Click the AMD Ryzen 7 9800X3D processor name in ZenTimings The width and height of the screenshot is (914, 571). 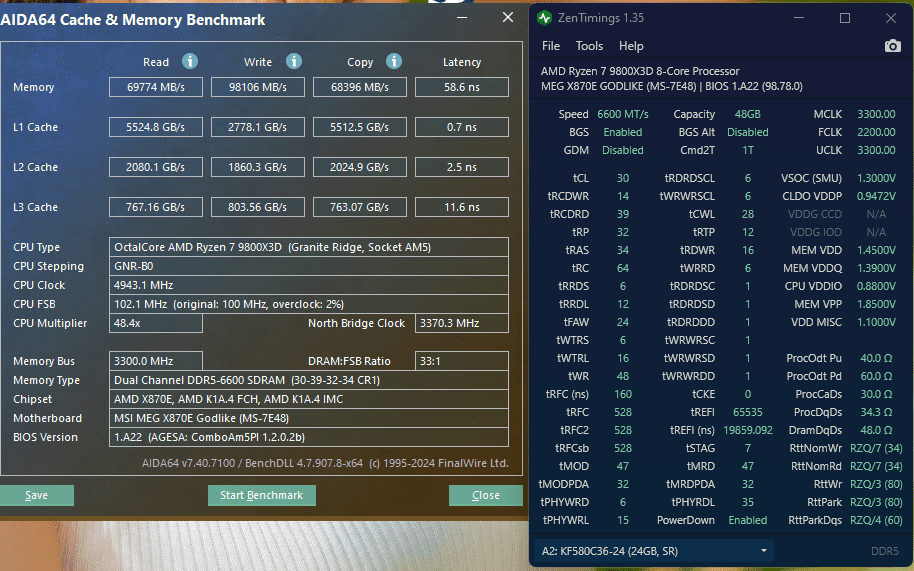(x=640, y=71)
